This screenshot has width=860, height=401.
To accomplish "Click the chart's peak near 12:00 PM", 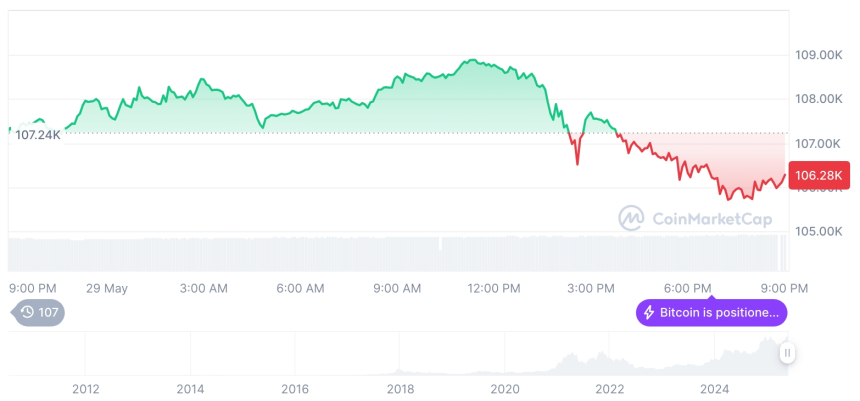I will pyautogui.click(x=471, y=60).
